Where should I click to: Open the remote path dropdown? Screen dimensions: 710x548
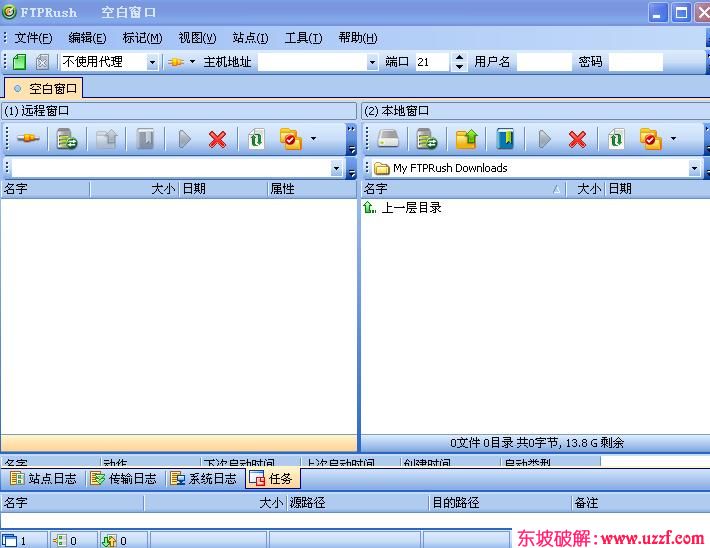point(336,168)
